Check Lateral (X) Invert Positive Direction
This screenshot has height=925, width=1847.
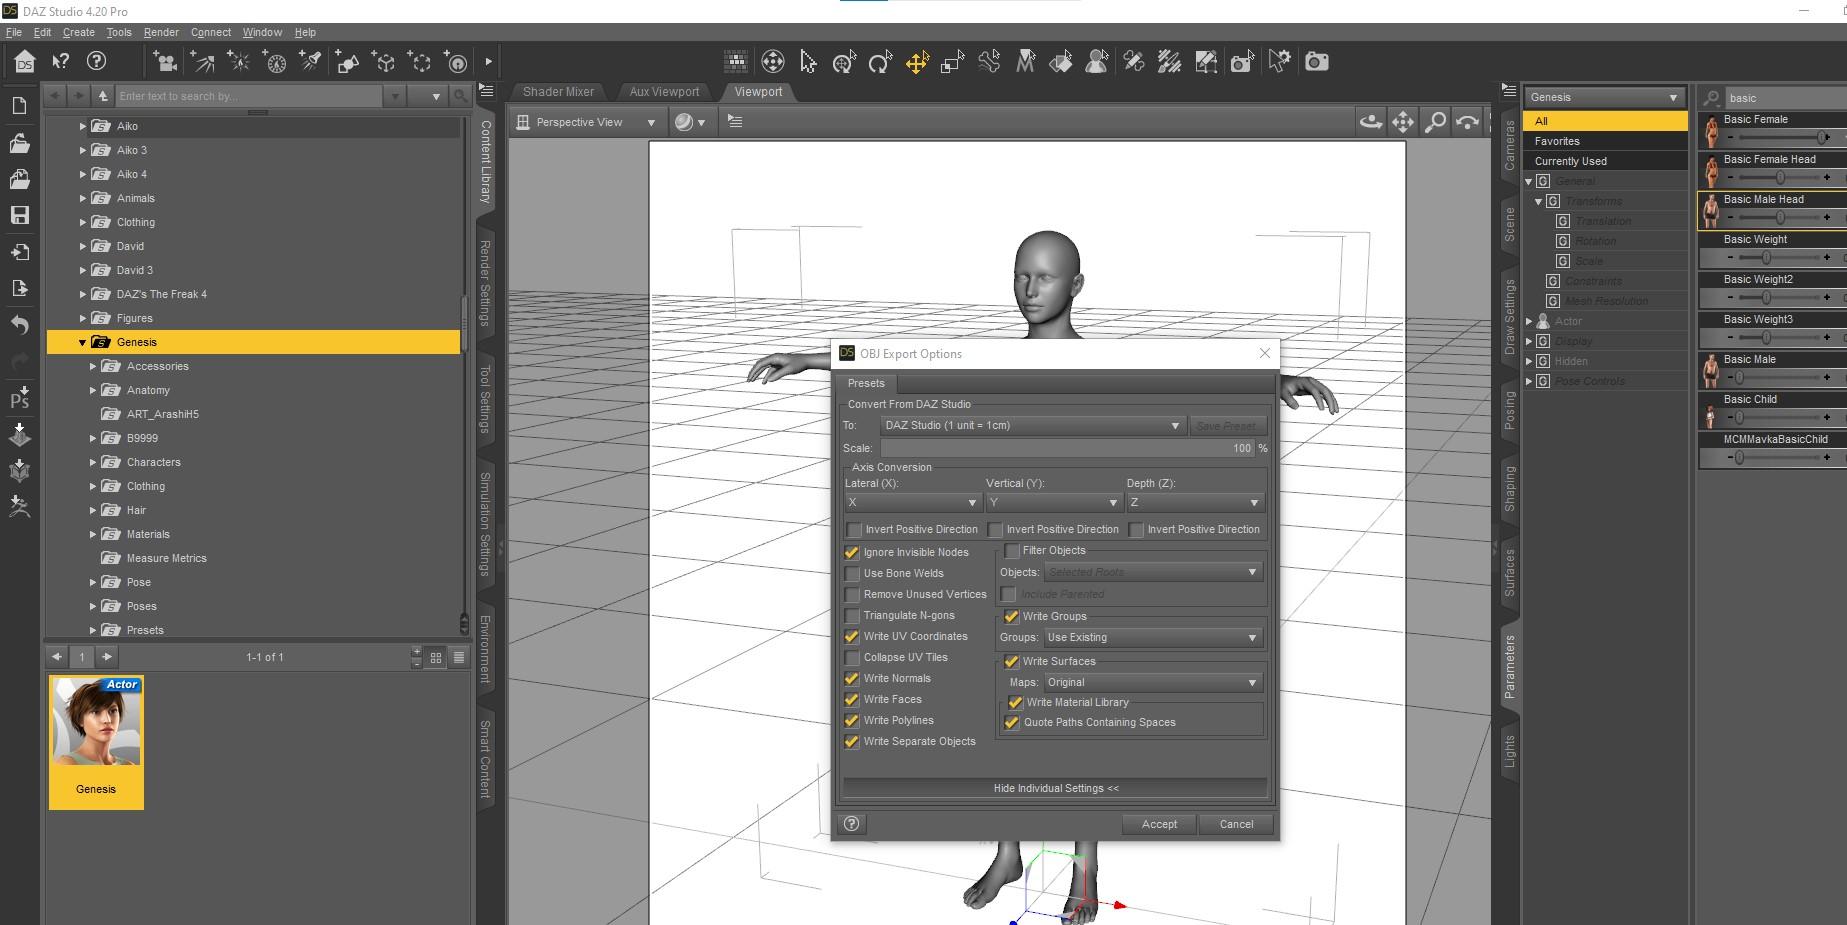854,530
